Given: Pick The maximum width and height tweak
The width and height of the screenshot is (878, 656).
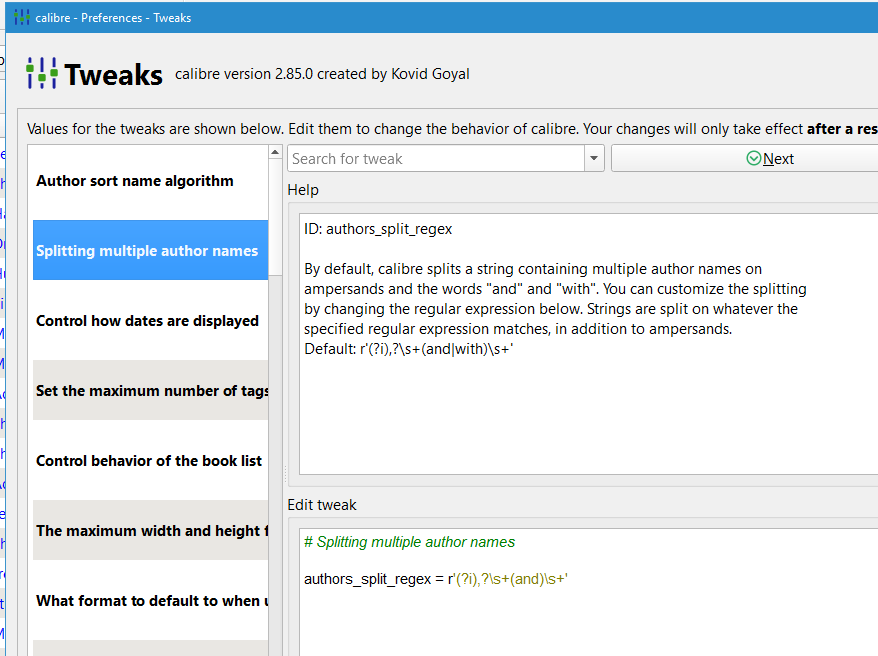Looking at the screenshot, I should [150, 531].
